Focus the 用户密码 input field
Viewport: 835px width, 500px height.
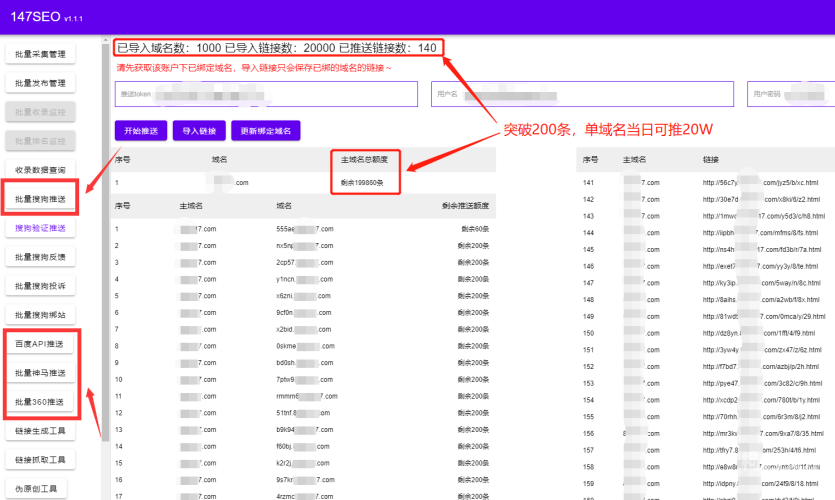(x=791, y=94)
